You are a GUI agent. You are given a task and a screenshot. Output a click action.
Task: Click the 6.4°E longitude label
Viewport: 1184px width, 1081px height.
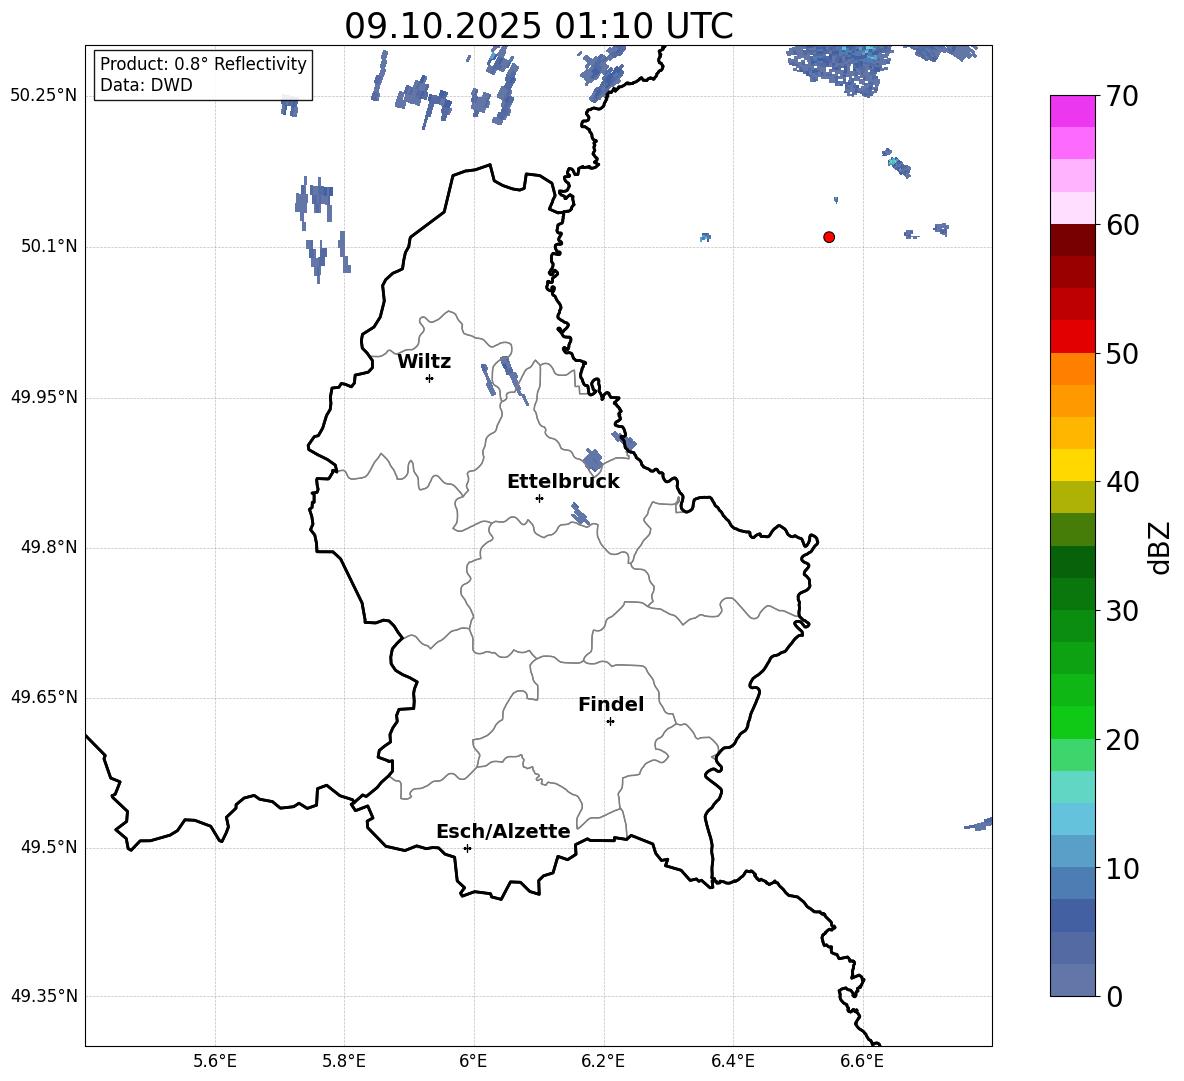tap(732, 1061)
